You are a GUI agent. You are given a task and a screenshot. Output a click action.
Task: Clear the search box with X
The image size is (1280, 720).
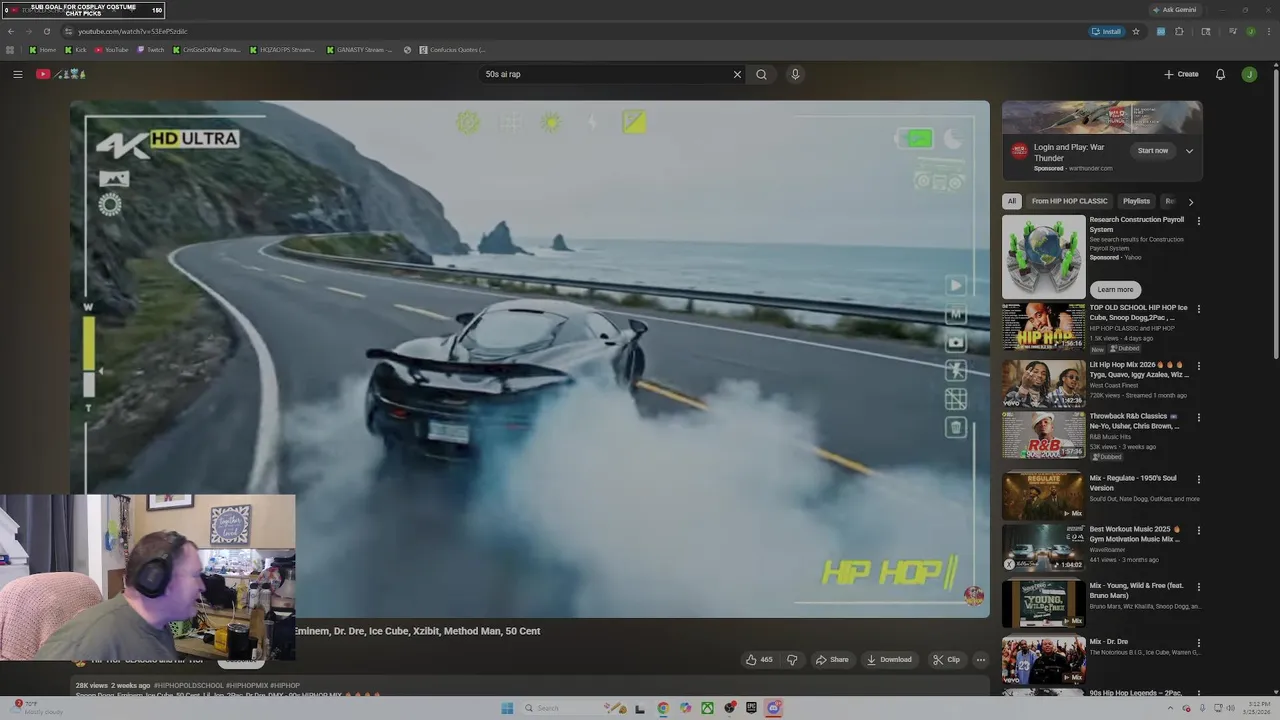pyautogui.click(x=737, y=74)
